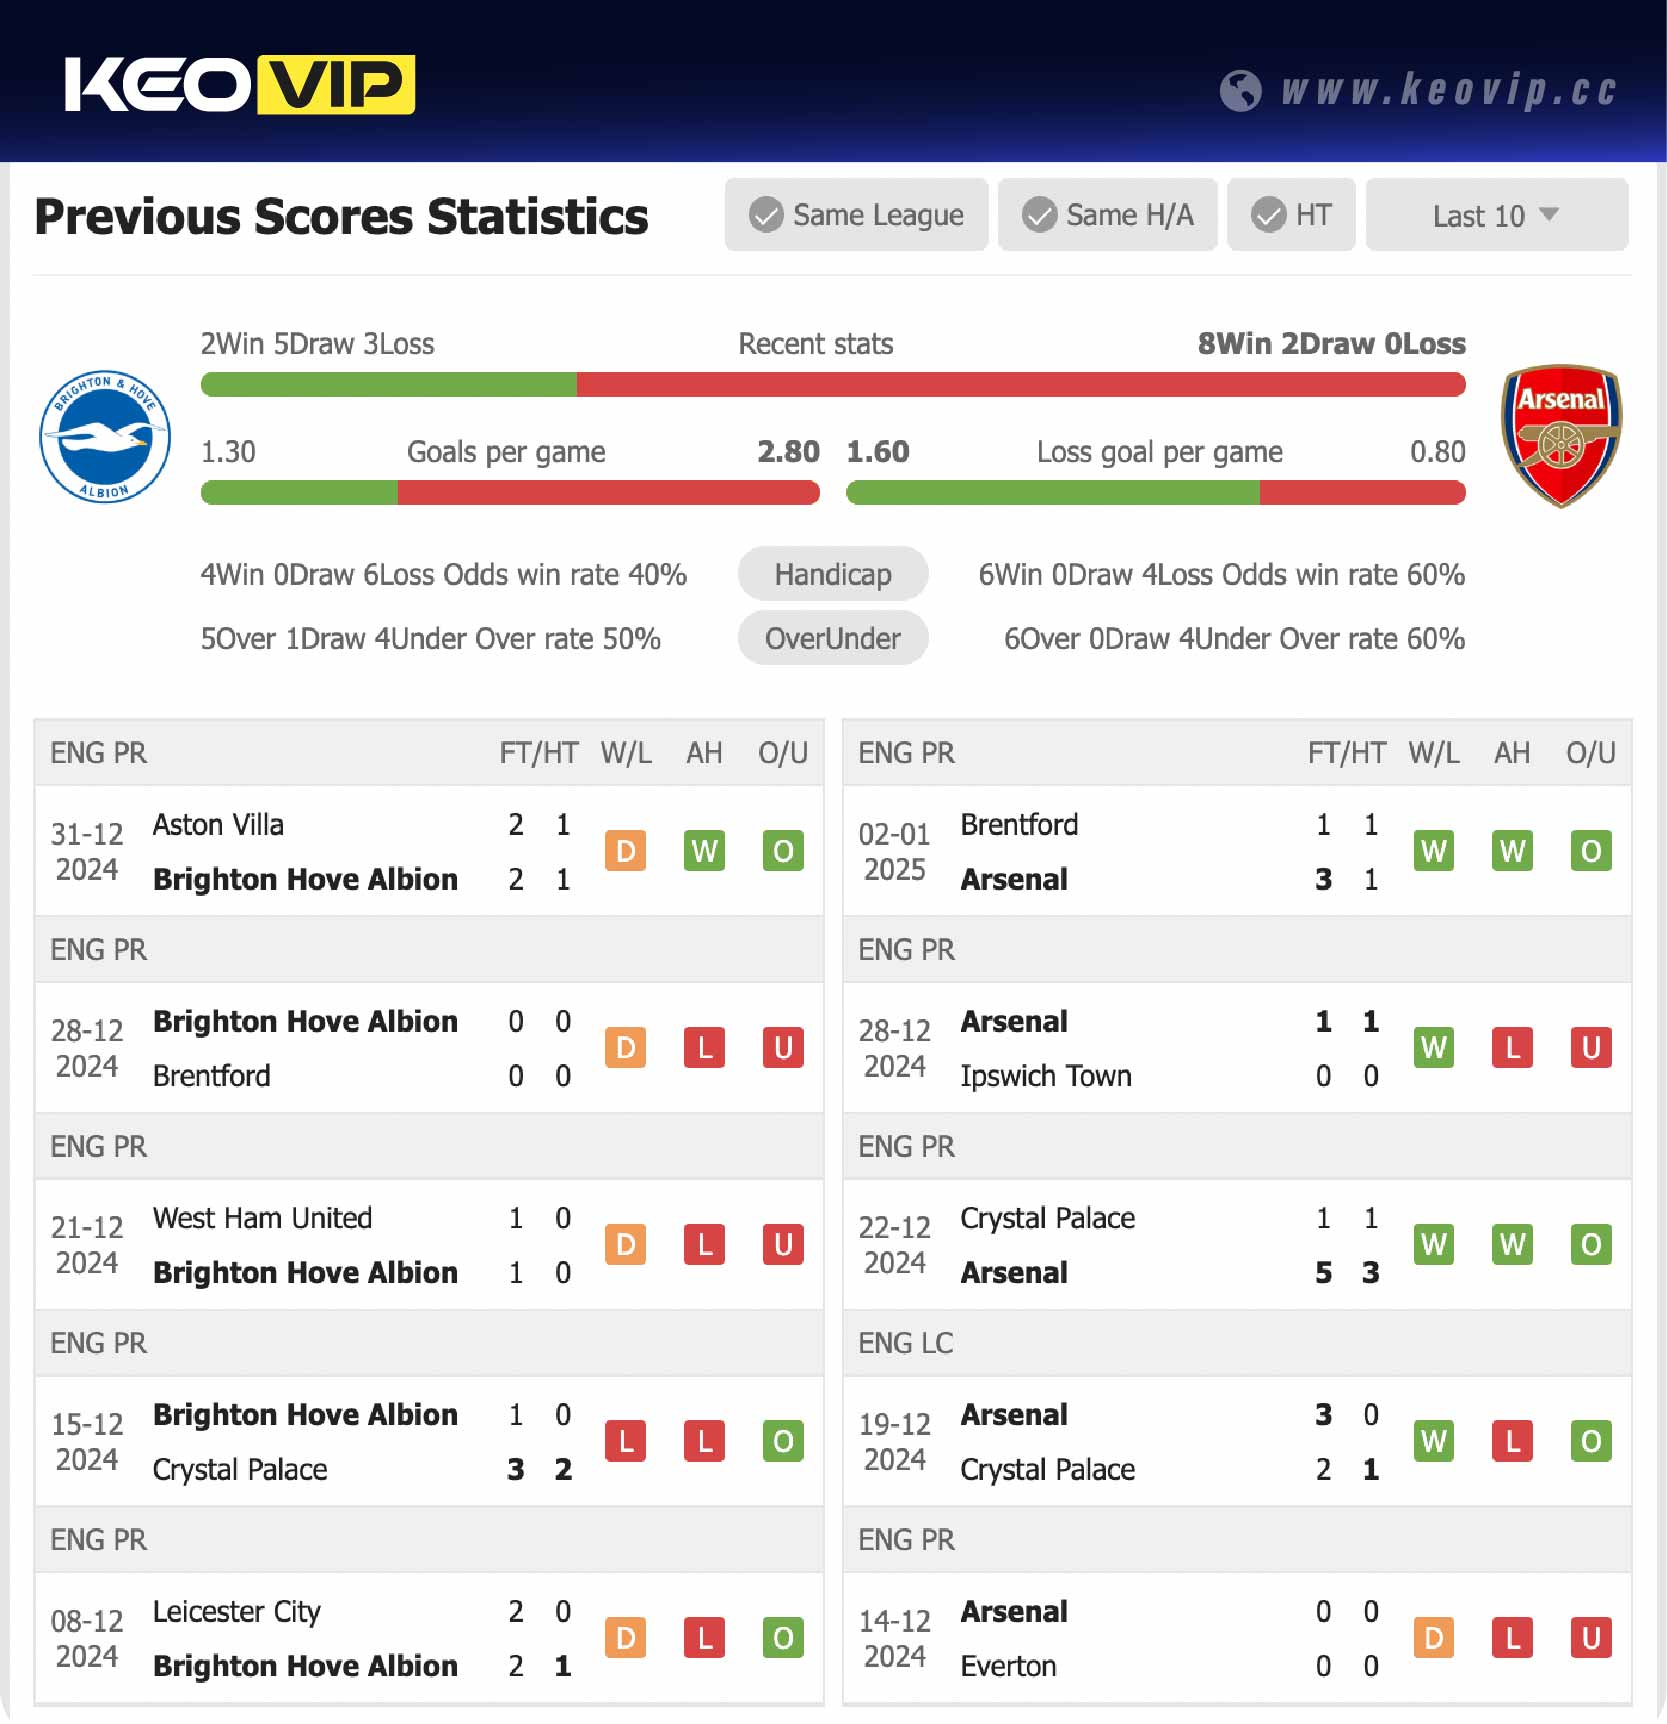
Task: Click the D draw badge on Aston Villa match
Action: (x=626, y=851)
